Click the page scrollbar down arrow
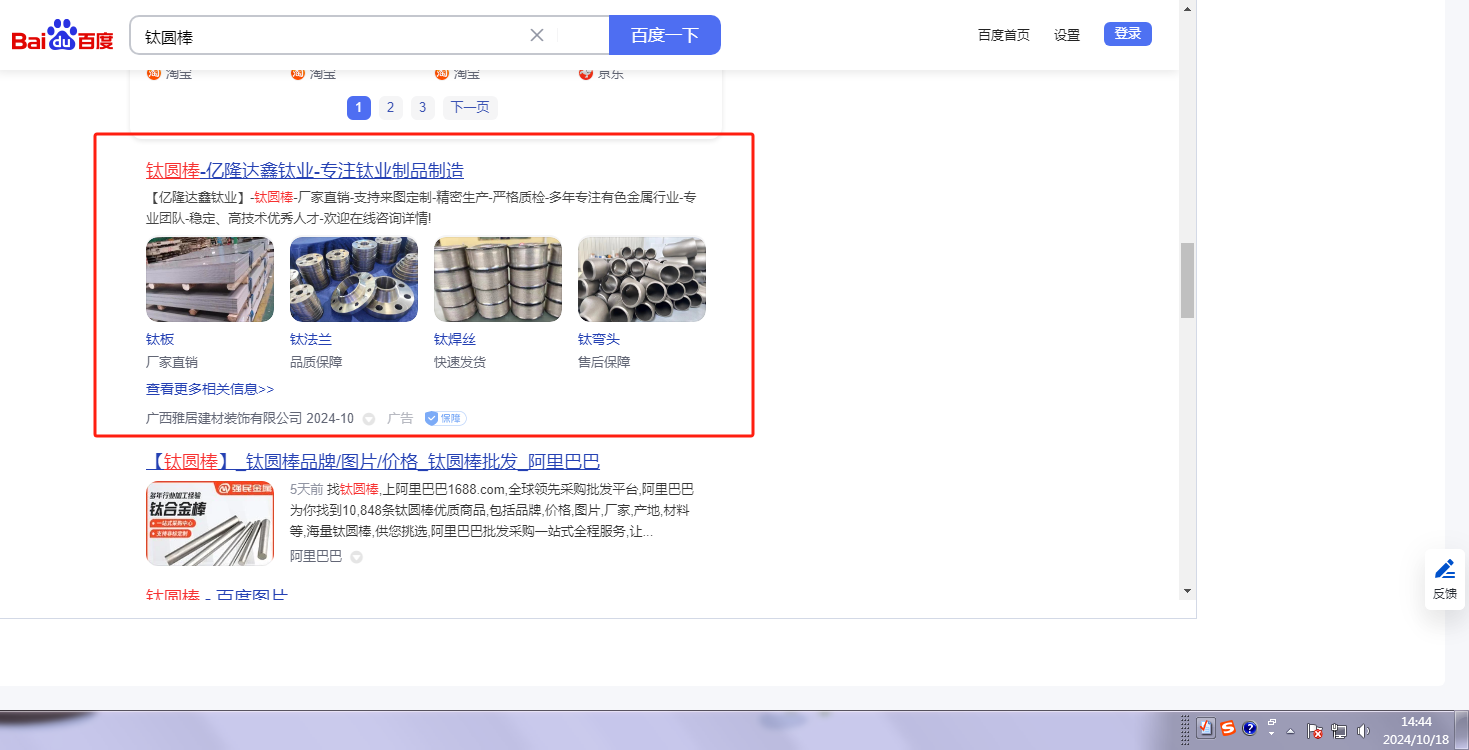This screenshot has height=750, width=1469. pos(1188,591)
